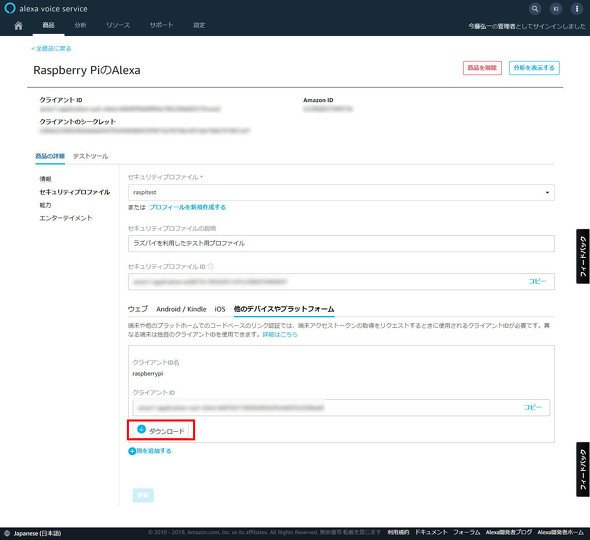Screen dimensions: 590x540
Task: Click the 分析を表示する button
Action: (534, 68)
